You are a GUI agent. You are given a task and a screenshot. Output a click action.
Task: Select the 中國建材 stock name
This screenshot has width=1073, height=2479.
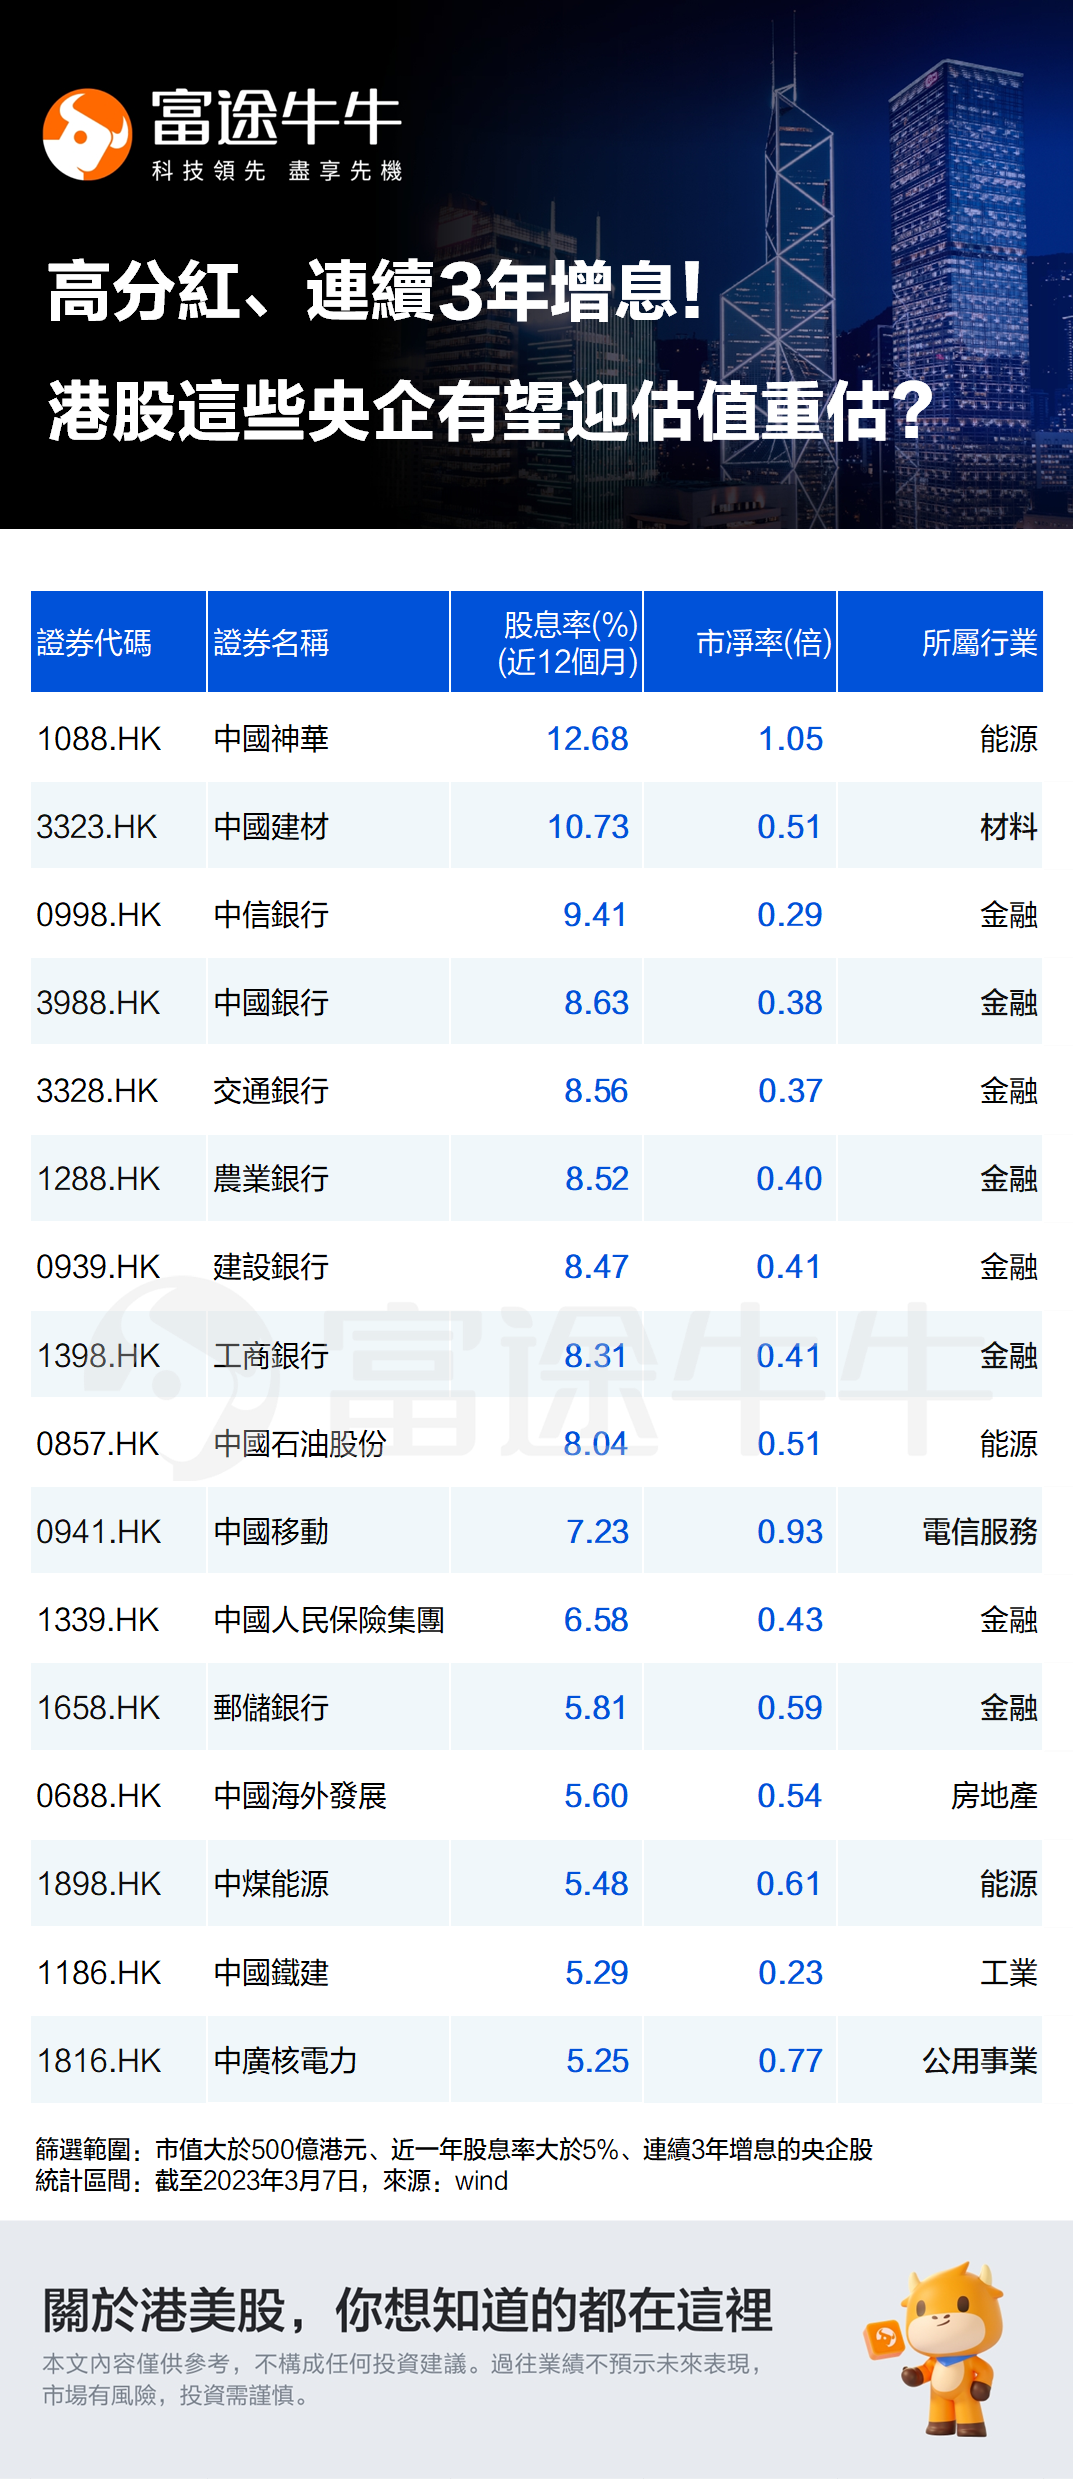click(x=271, y=827)
